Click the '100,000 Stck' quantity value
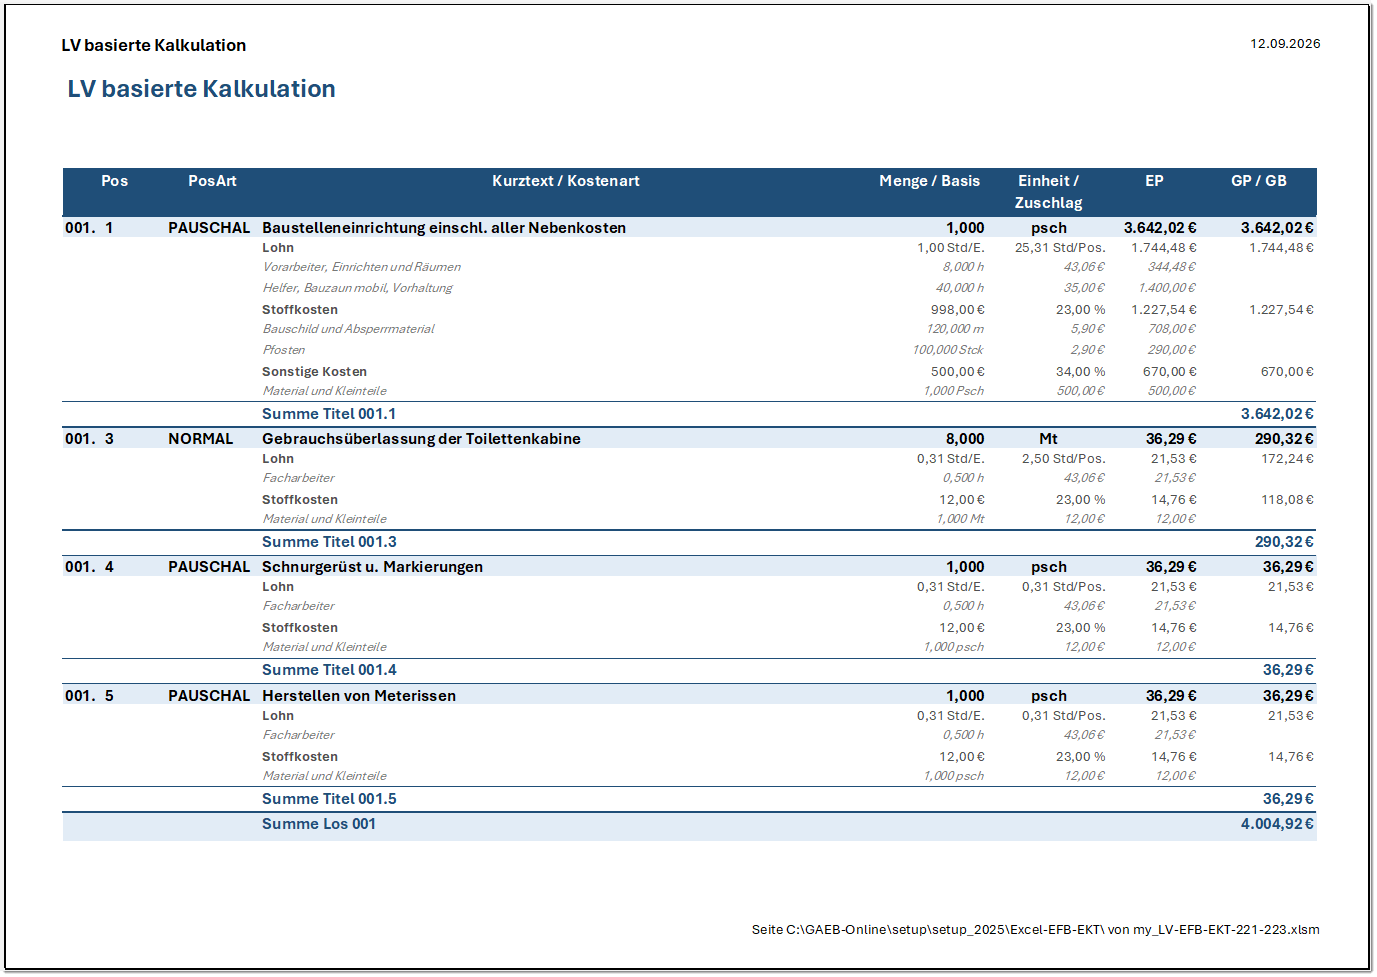The width and height of the screenshot is (1377, 977). (x=947, y=350)
